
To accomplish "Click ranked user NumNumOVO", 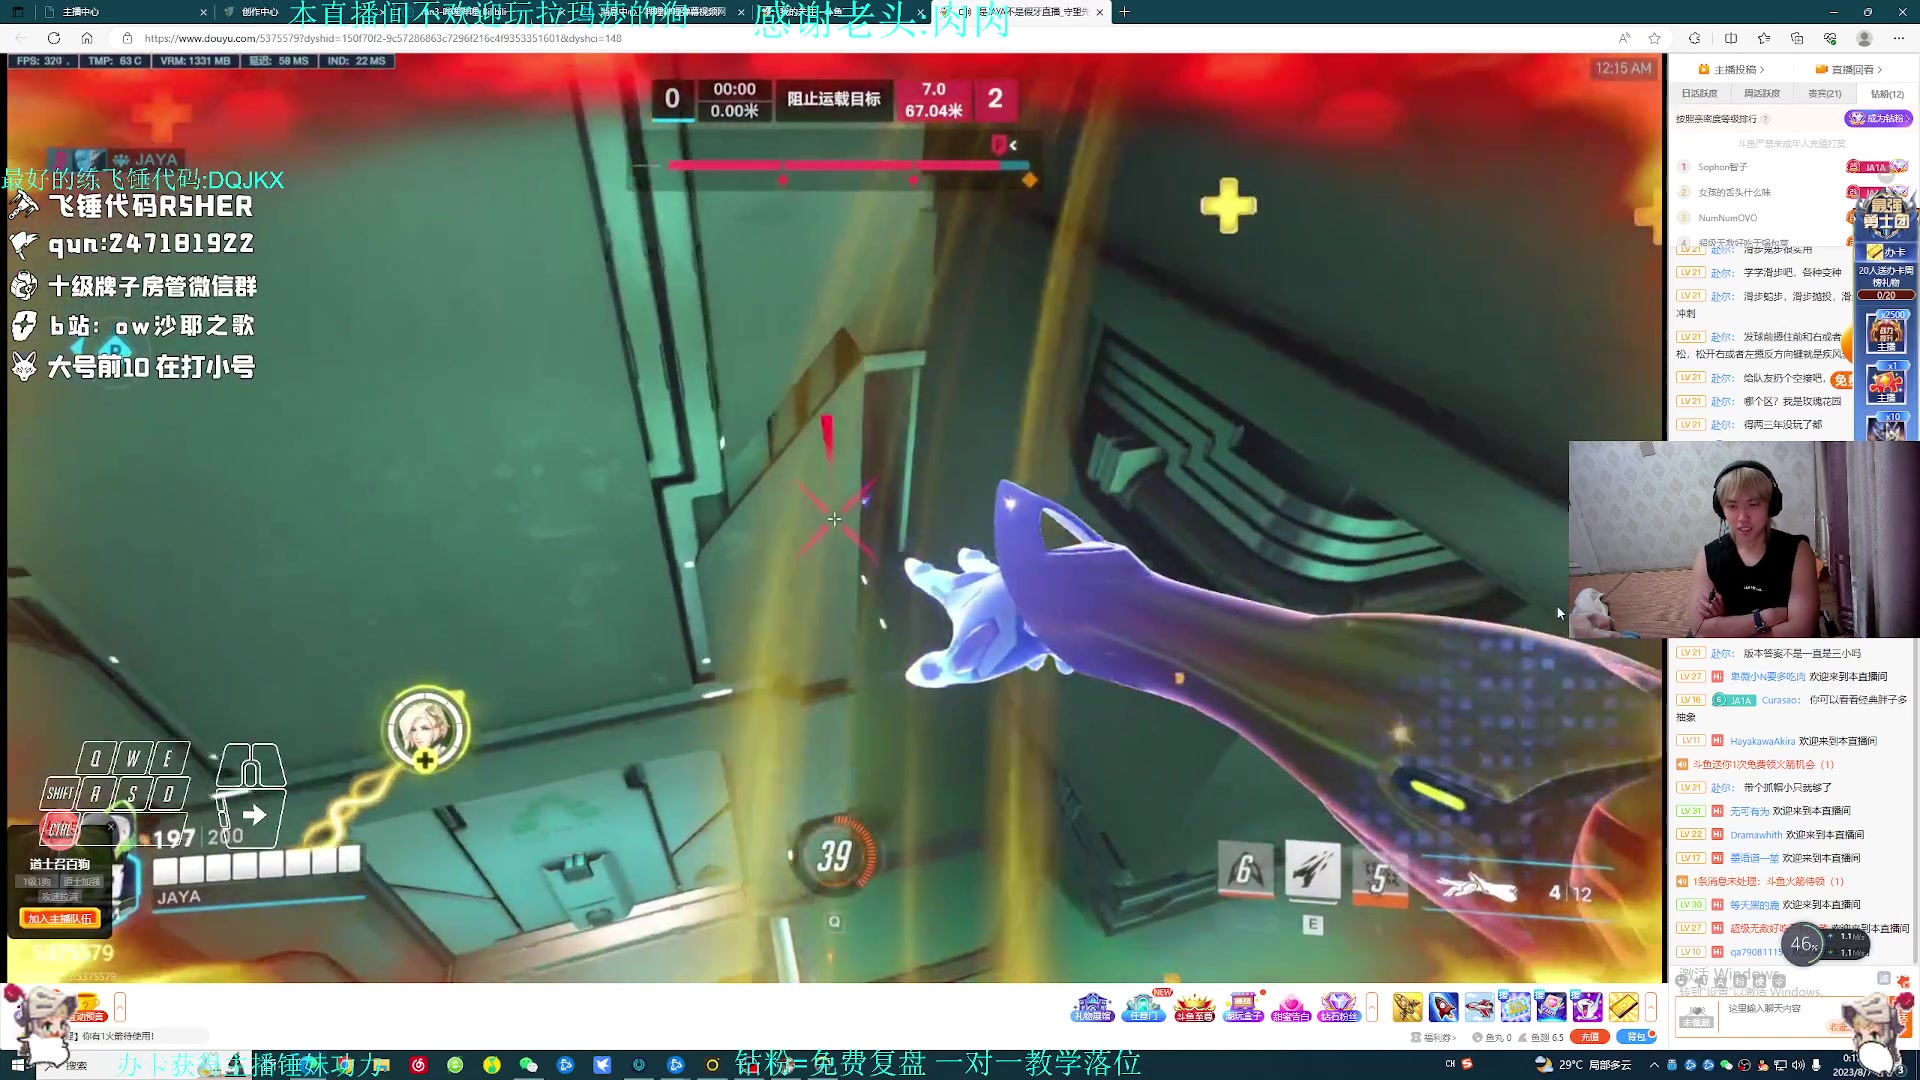I will 1727,218.
